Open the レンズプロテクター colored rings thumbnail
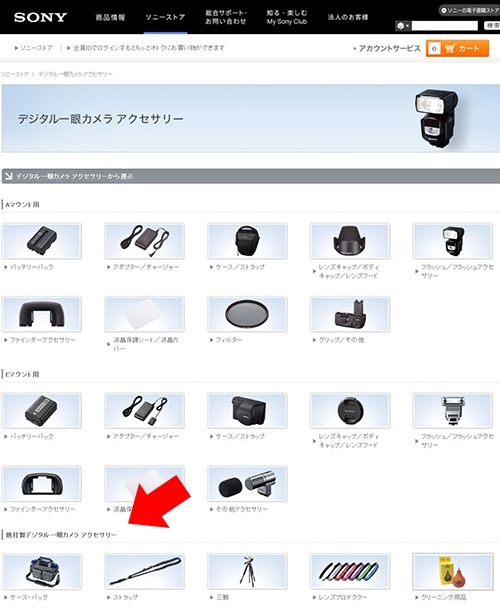The width and height of the screenshot is (500, 608). coord(349,572)
